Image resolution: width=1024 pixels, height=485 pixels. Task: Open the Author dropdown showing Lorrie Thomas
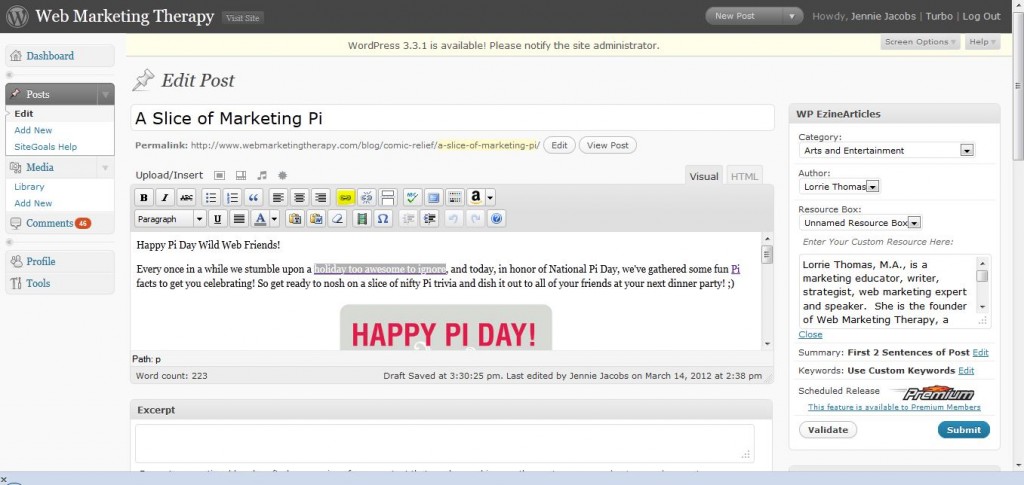coord(839,187)
